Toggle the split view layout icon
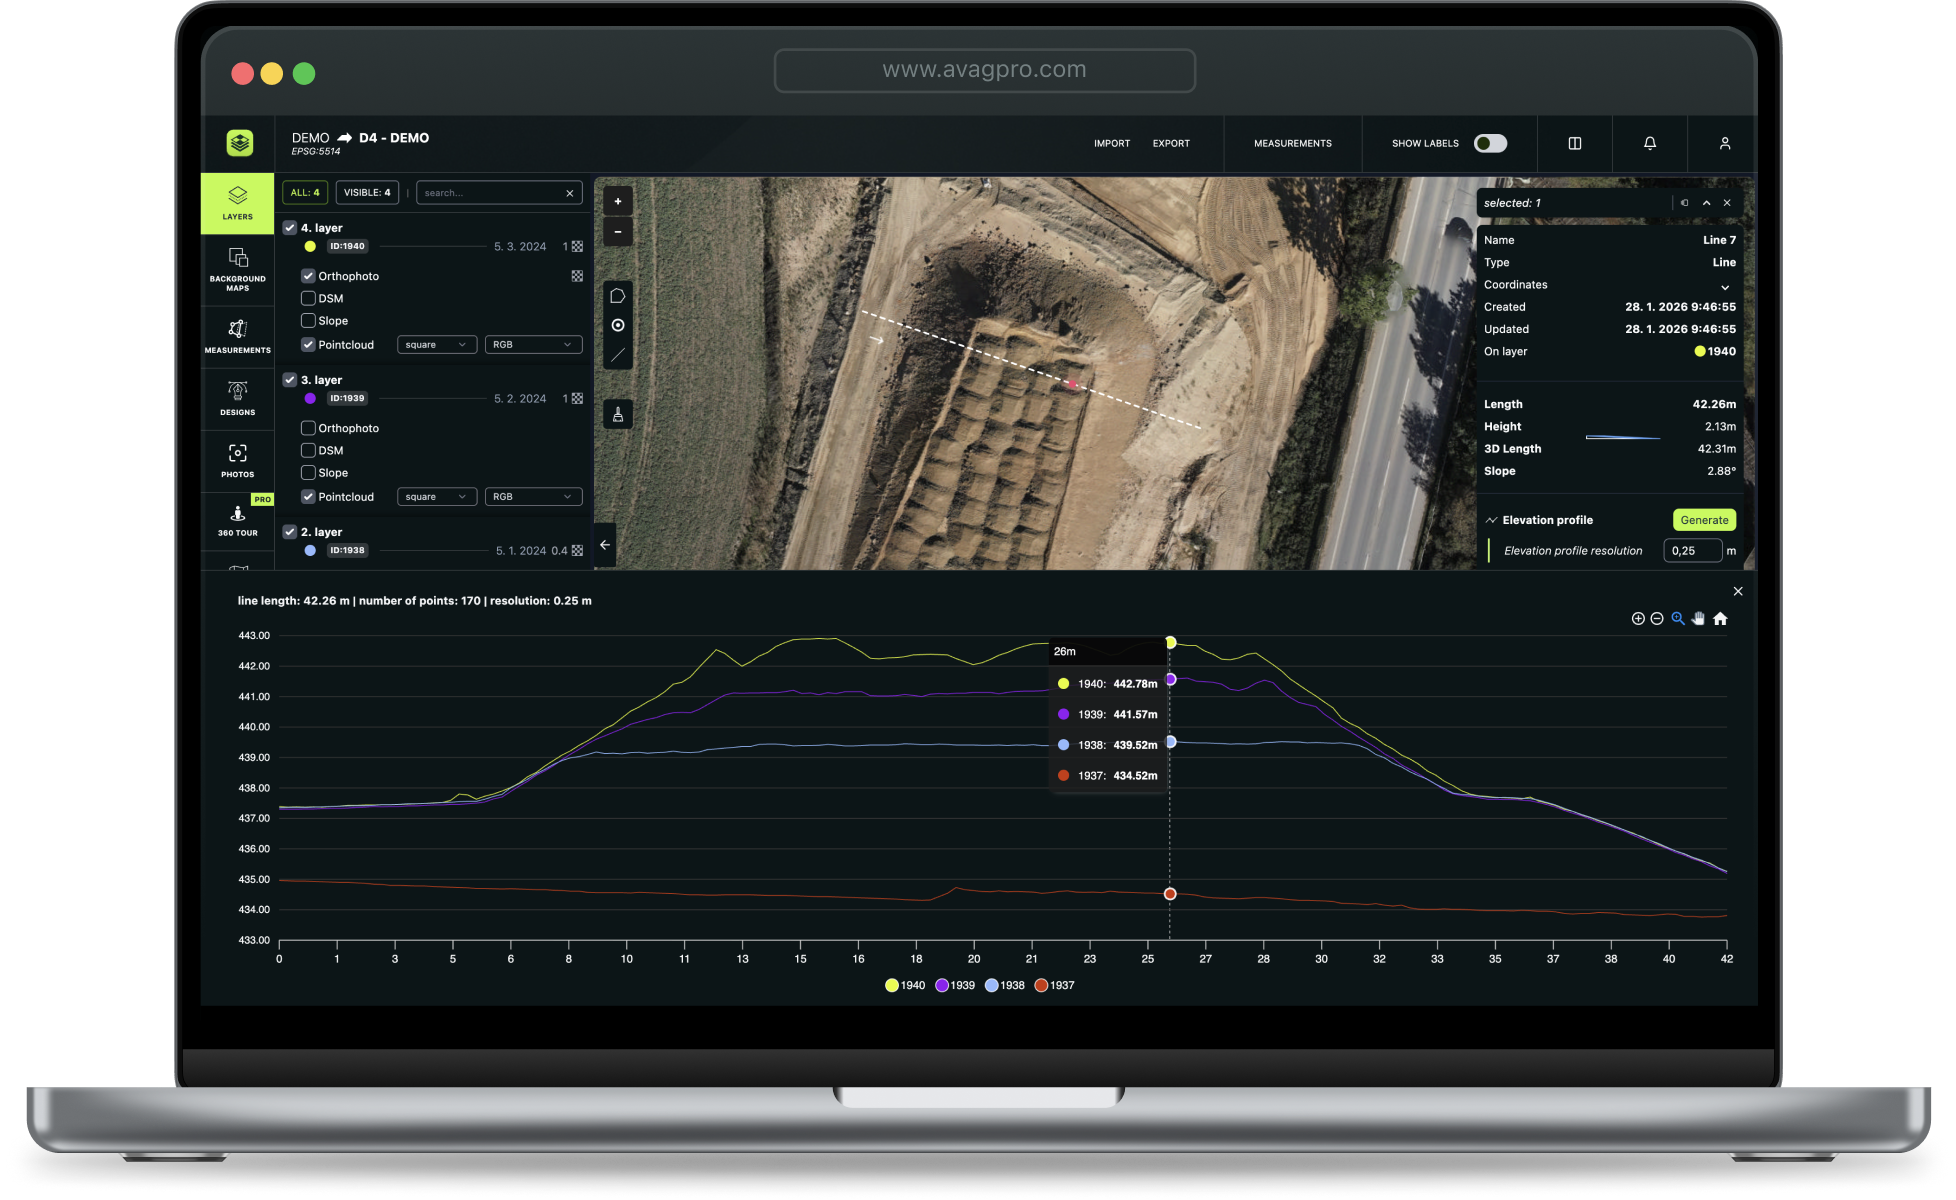The image size is (1956, 1200). click(1575, 143)
